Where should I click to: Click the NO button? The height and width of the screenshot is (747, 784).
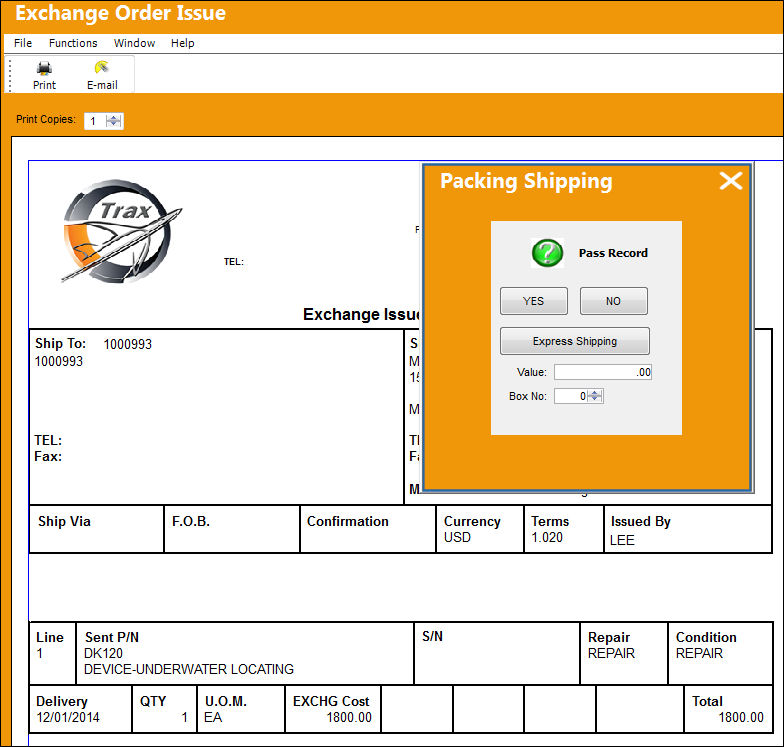614,301
